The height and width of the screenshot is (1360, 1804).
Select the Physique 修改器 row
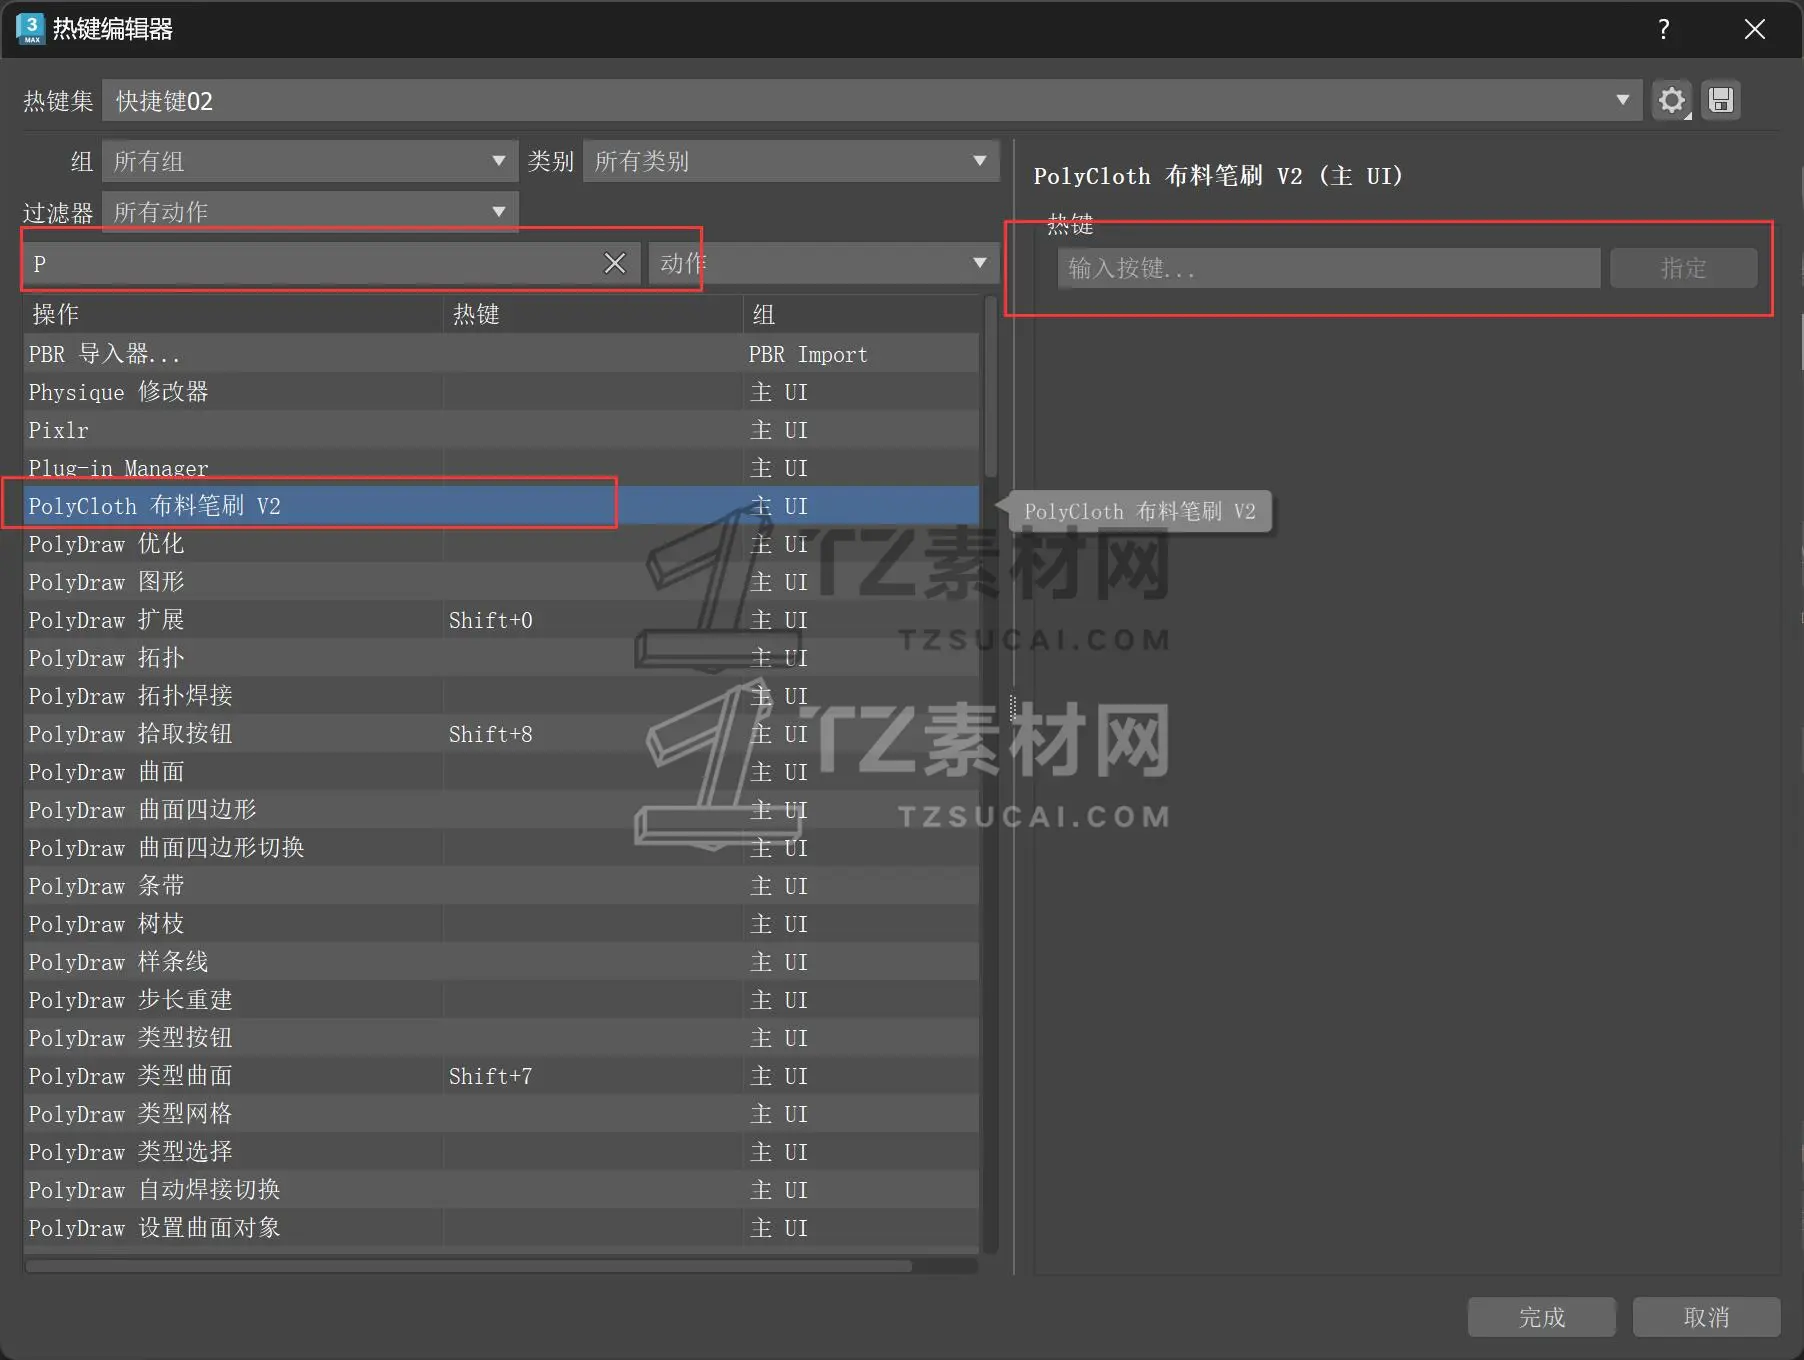coord(501,392)
